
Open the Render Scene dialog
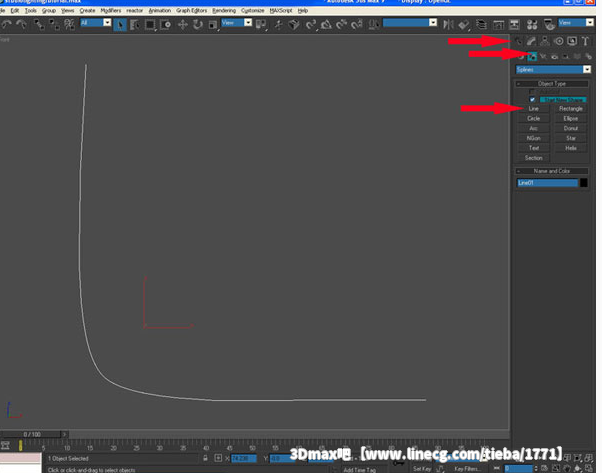pyautogui.click(x=549, y=25)
